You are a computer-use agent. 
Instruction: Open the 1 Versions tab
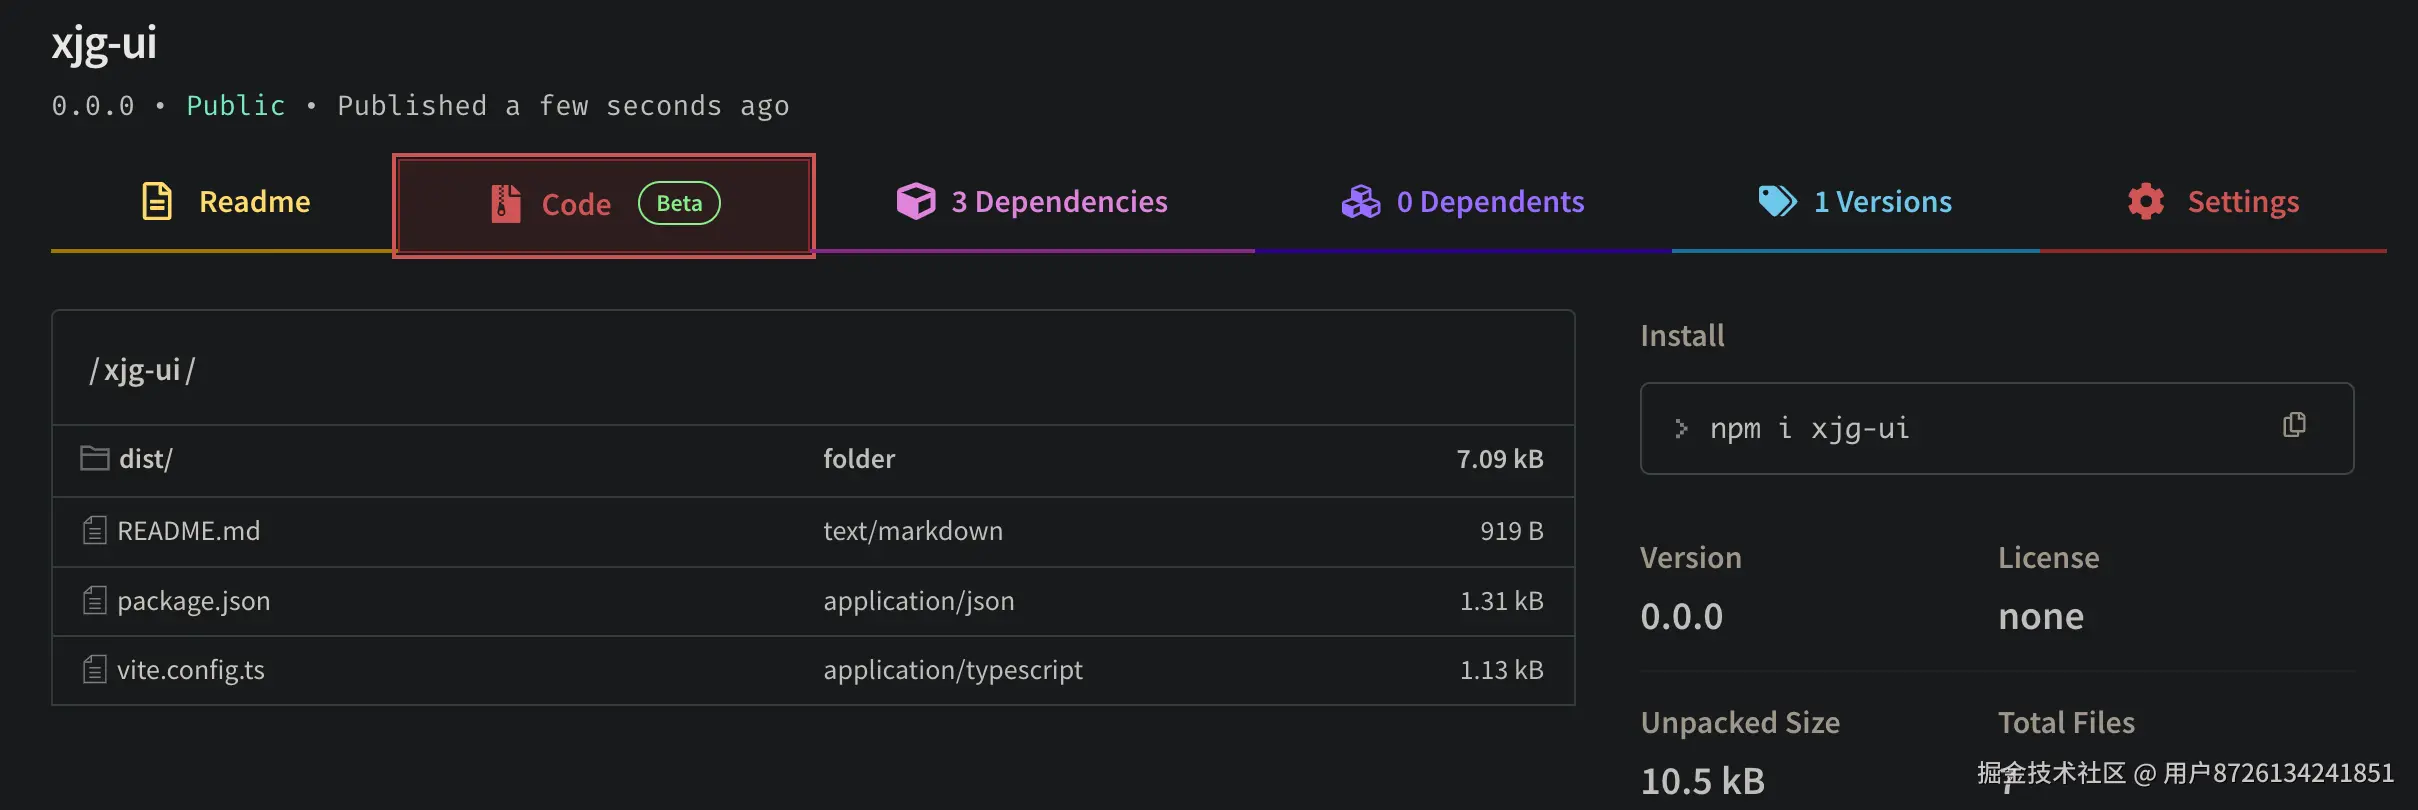(1882, 202)
